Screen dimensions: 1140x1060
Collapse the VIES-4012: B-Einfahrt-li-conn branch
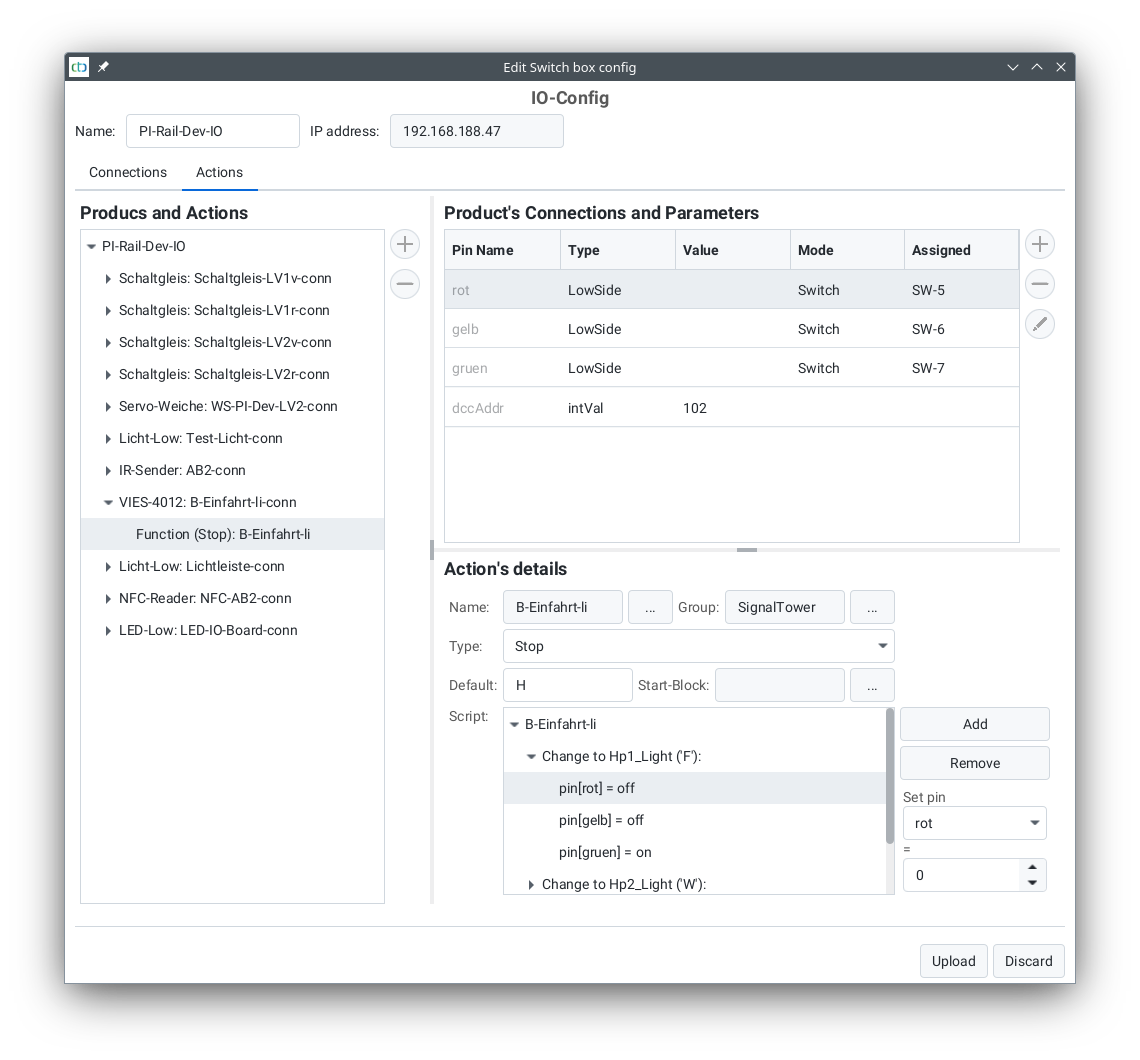[x=108, y=502]
